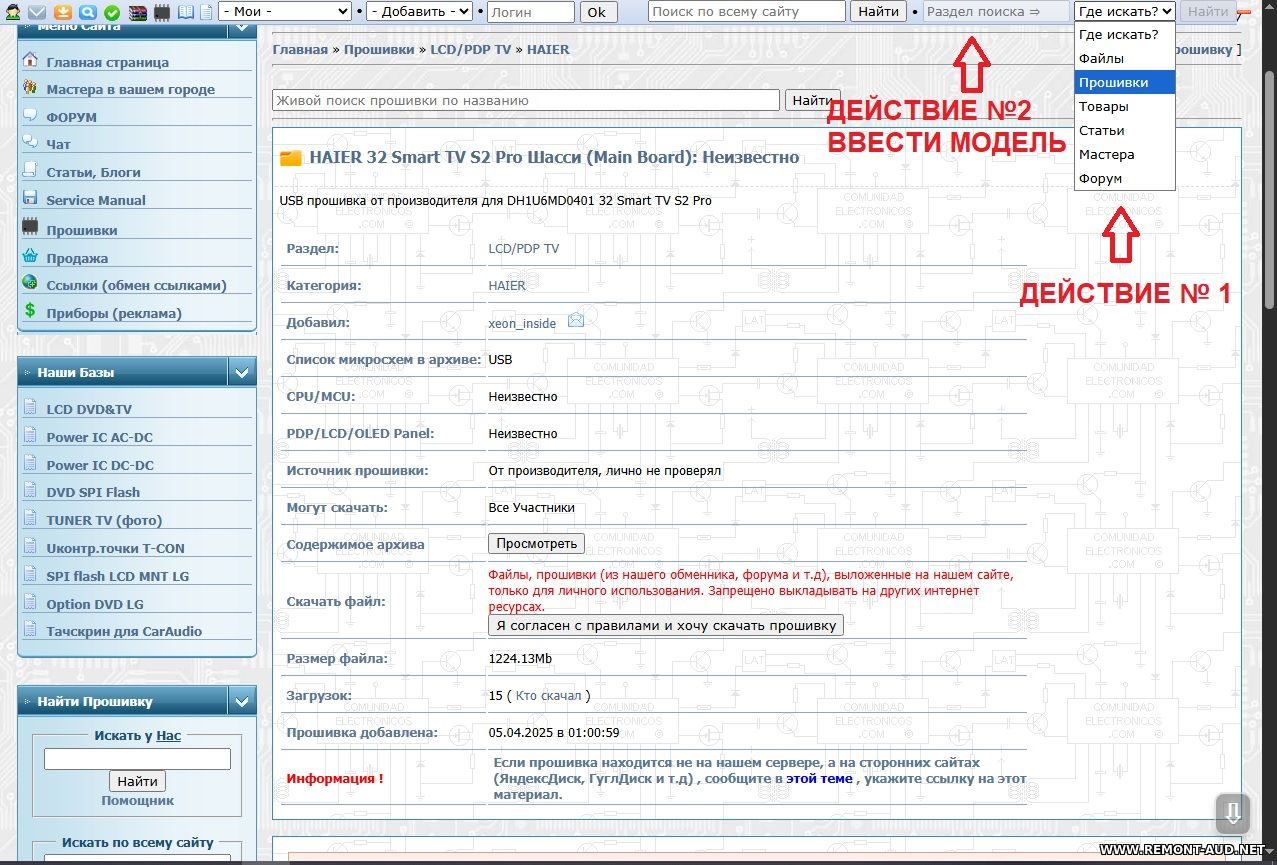Click the open book icon in toolbar

[x=186, y=12]
